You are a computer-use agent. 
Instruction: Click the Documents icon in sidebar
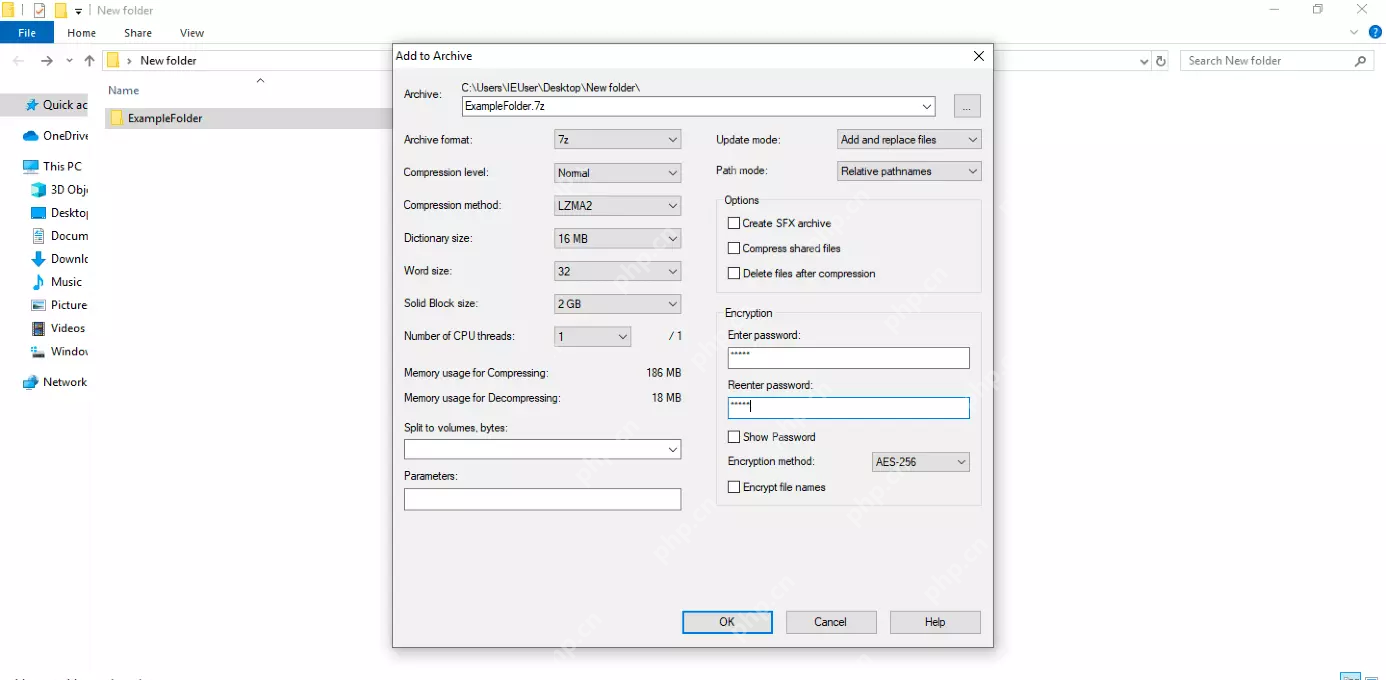[39, 236]
